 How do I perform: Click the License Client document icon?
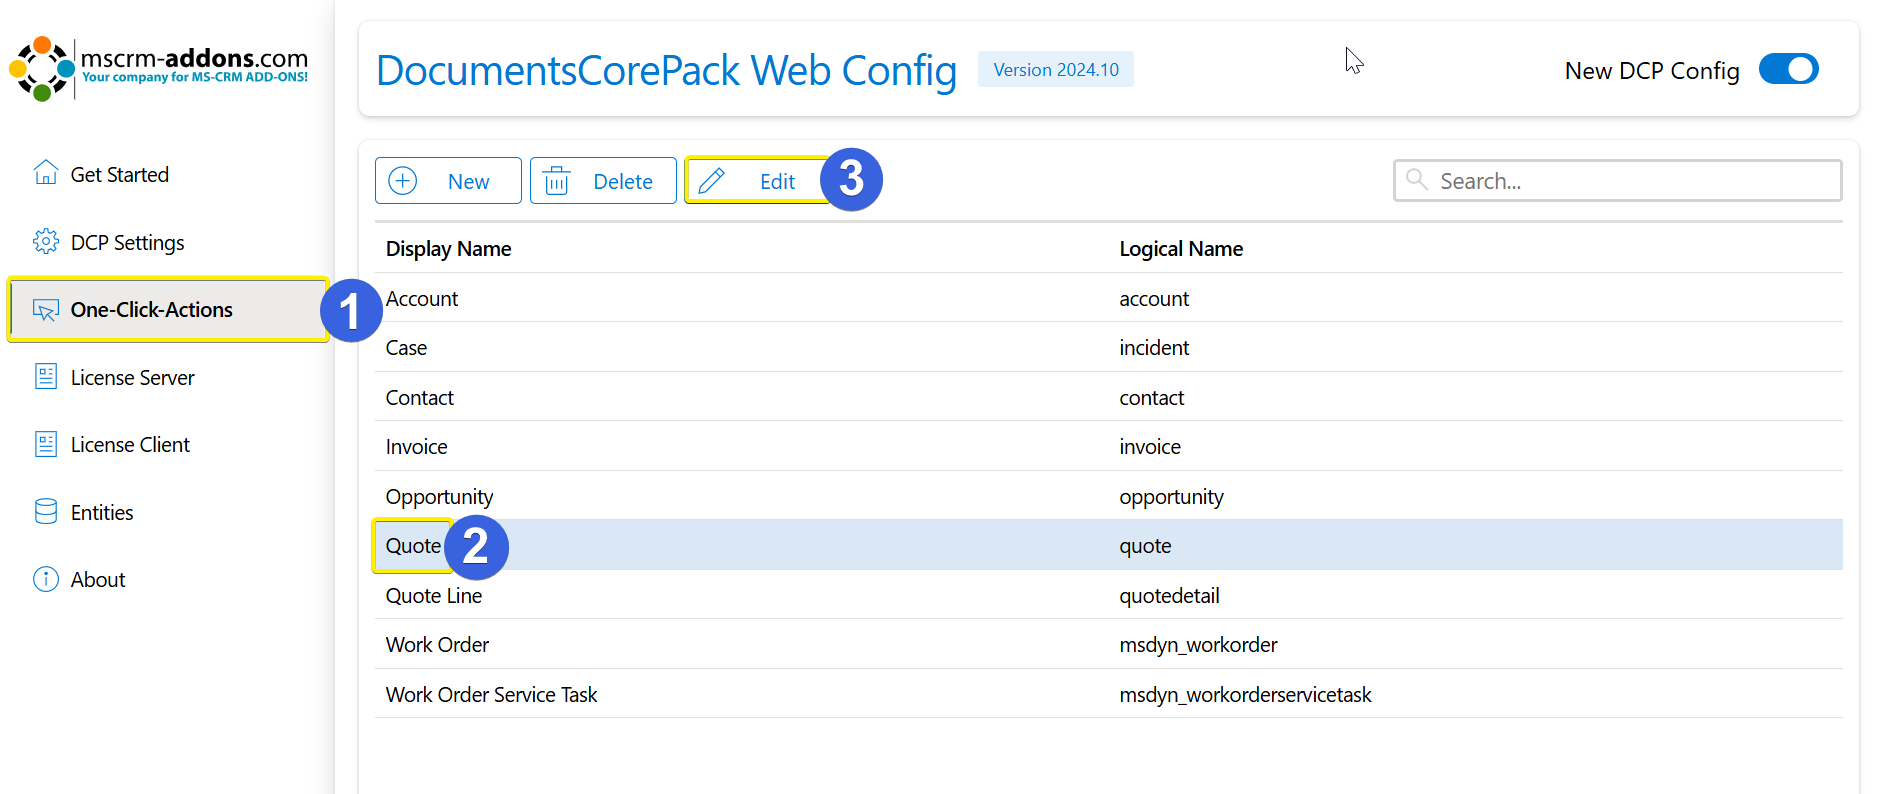[x=46, y=444]
